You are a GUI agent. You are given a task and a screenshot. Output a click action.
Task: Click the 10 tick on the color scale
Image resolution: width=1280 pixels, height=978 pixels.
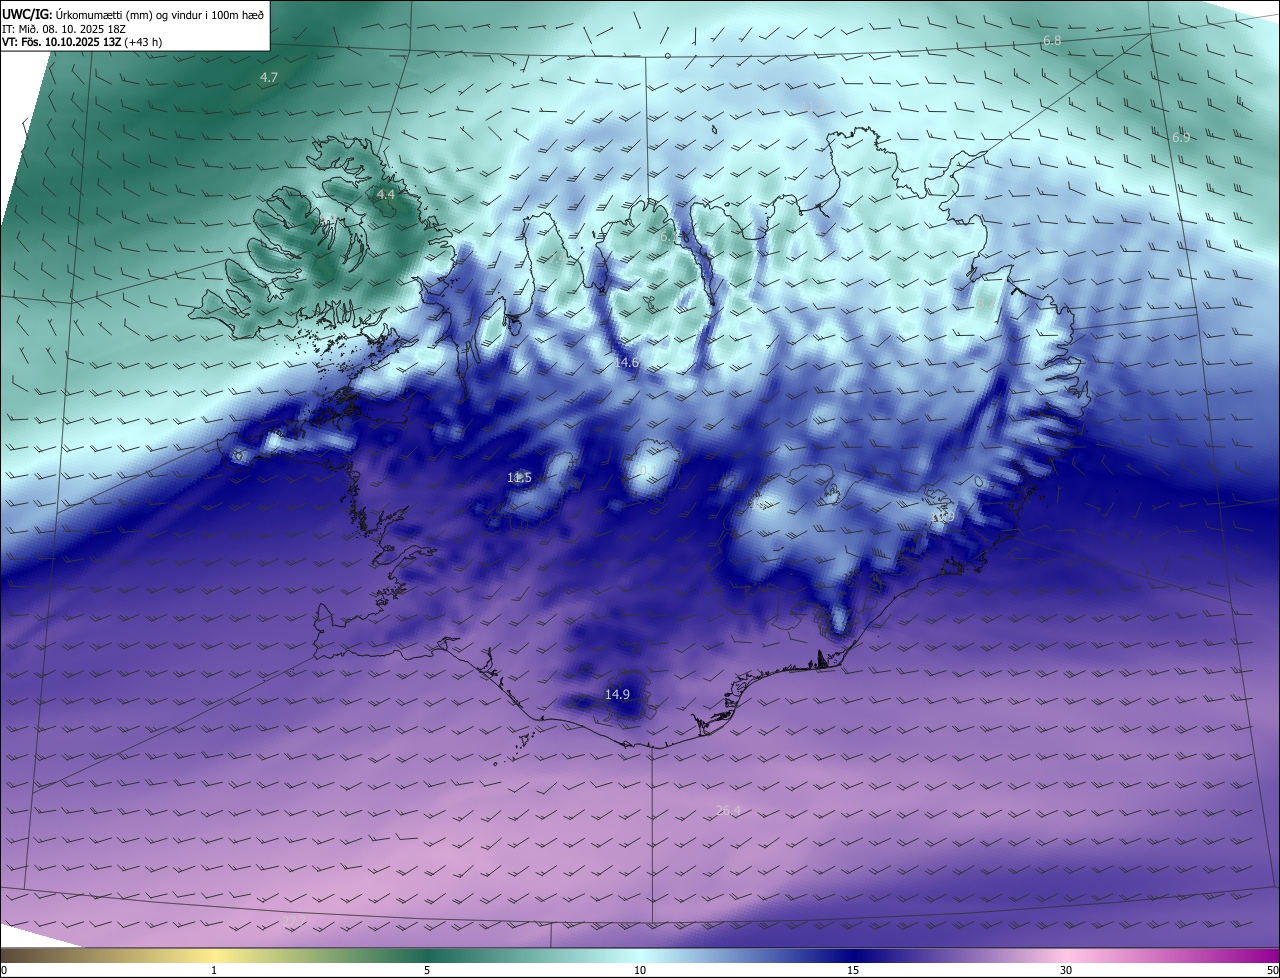pyautogui.click(x=640, y=970)
